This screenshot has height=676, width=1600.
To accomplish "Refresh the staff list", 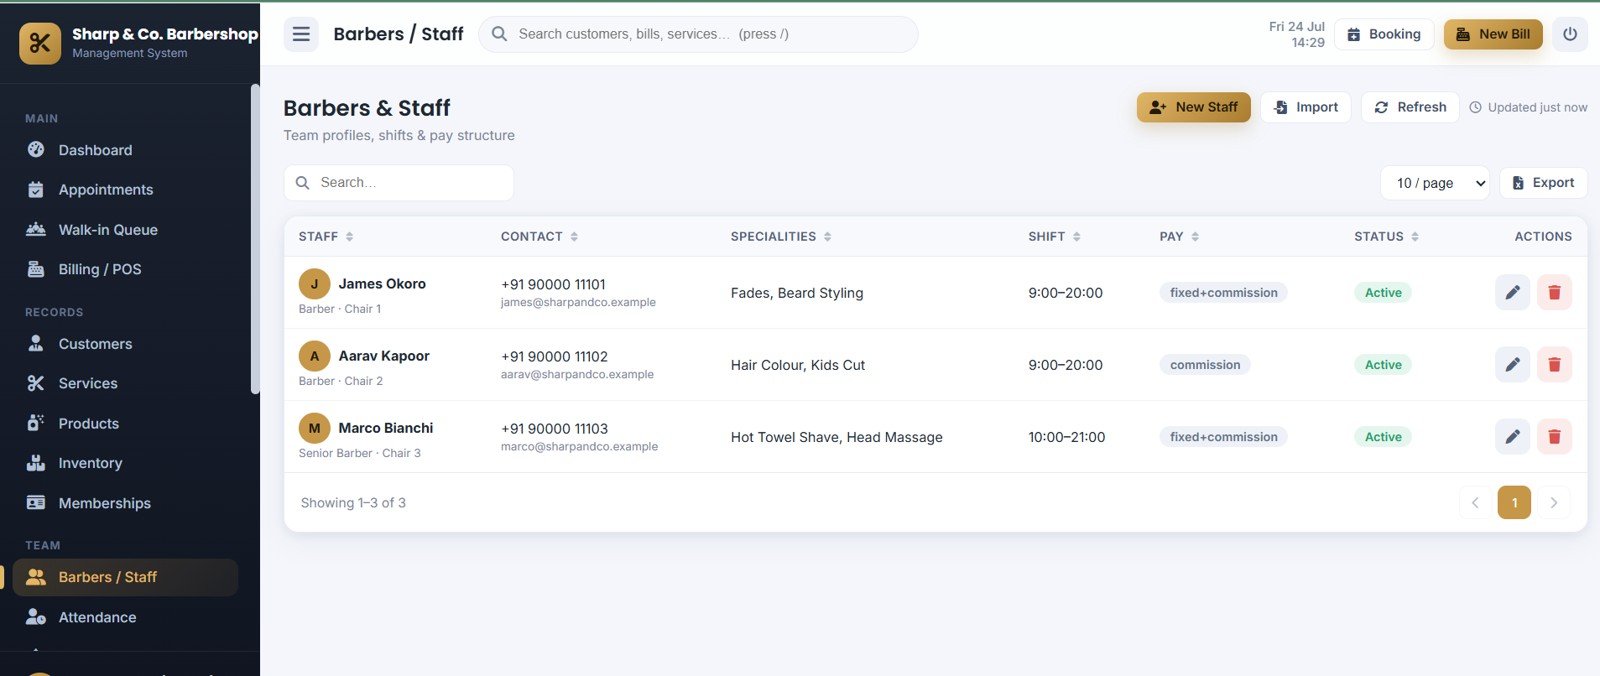I will point(1410,107).
